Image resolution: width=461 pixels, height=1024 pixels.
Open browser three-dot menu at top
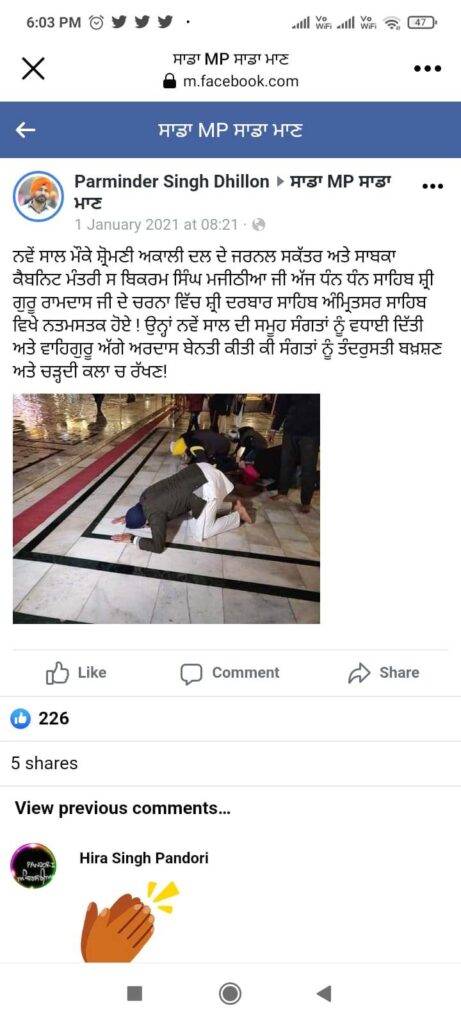[x=428, y=69]
